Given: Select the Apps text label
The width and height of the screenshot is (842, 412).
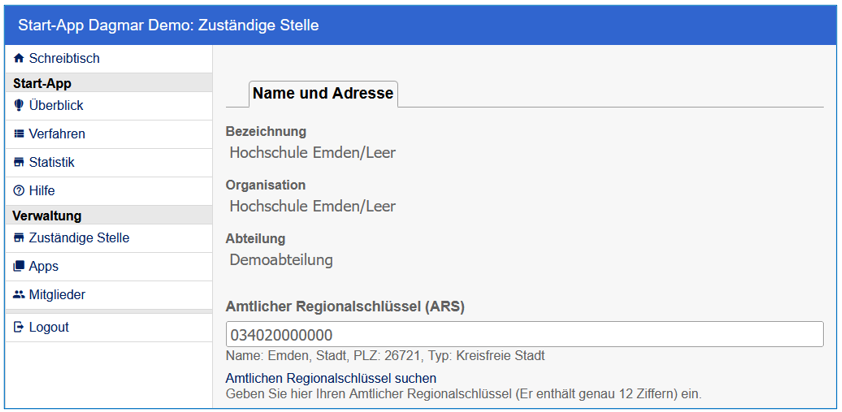Looking at the screenshot, I should tap(44, 266).
